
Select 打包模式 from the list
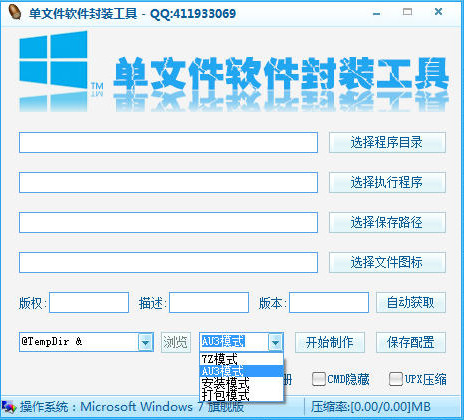pos(241,395)
